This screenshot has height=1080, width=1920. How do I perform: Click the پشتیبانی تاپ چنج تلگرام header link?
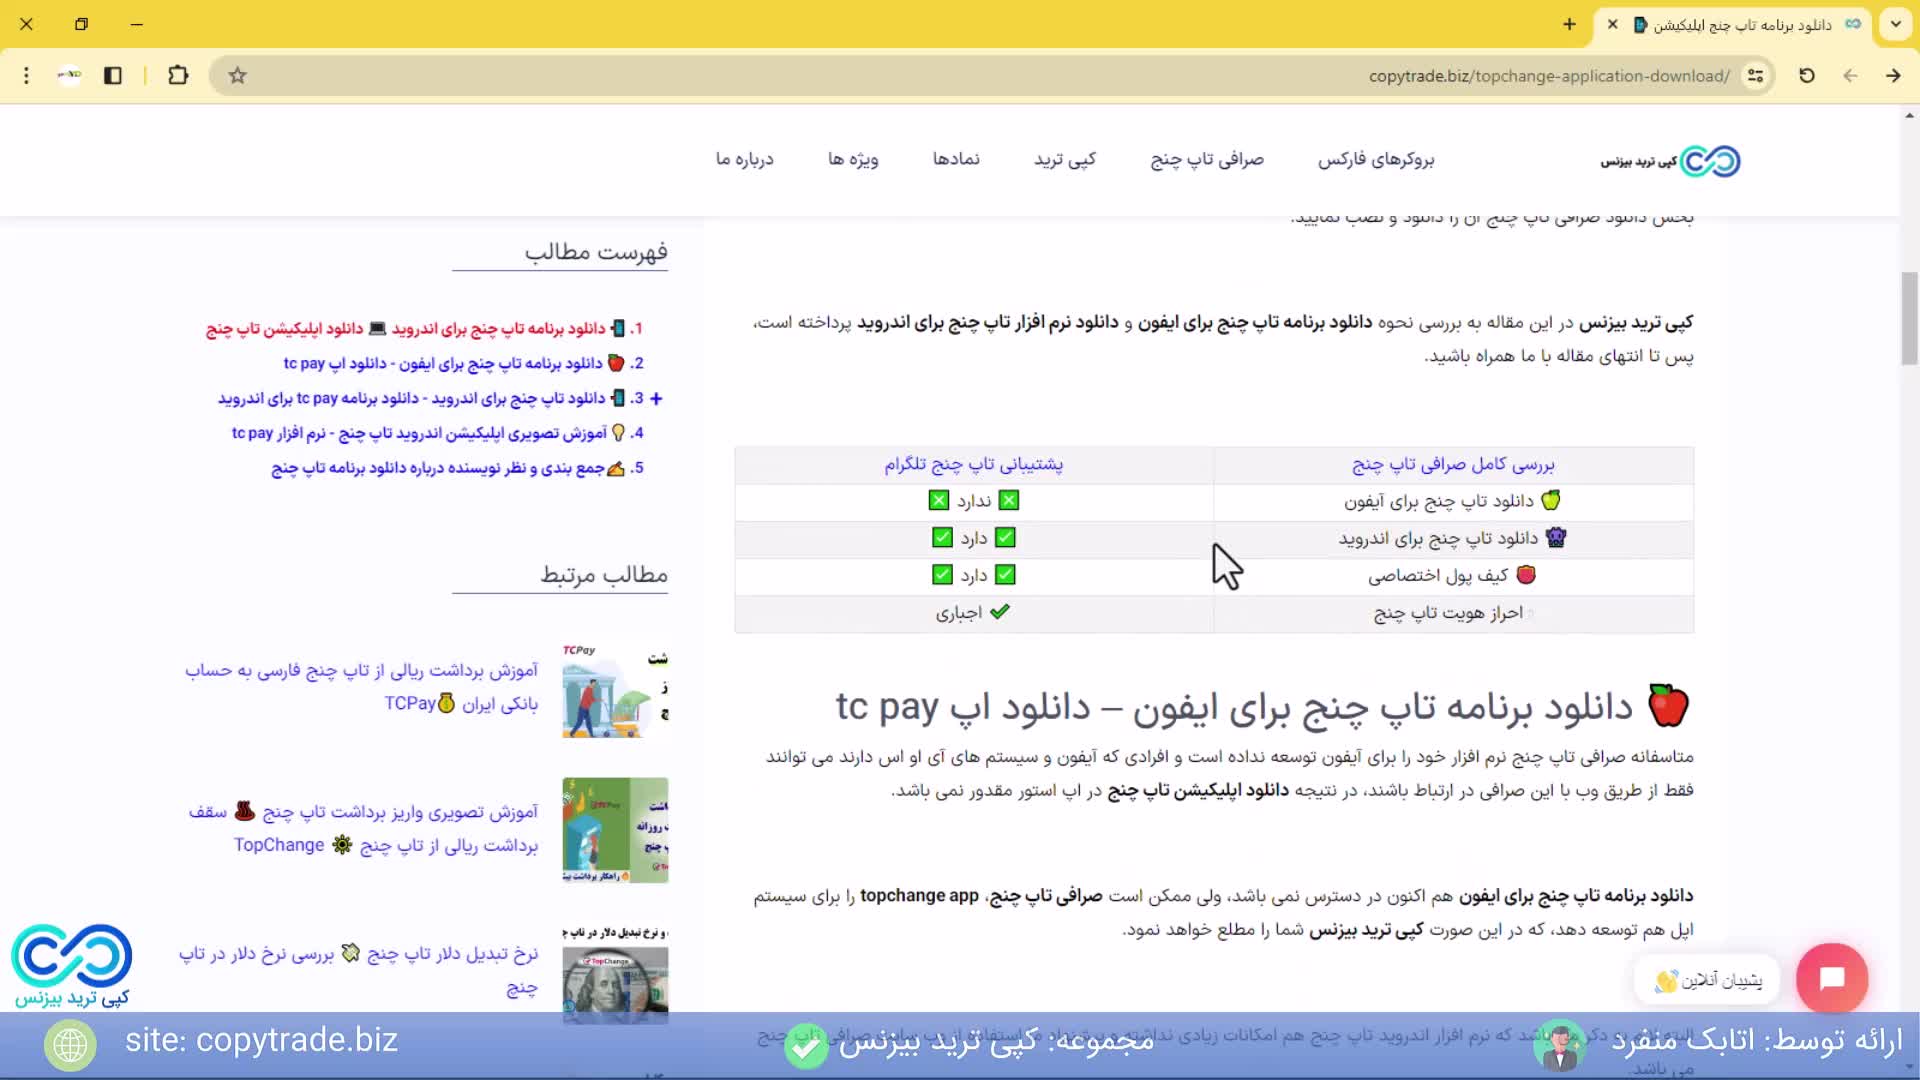click(x=973, y=465)
